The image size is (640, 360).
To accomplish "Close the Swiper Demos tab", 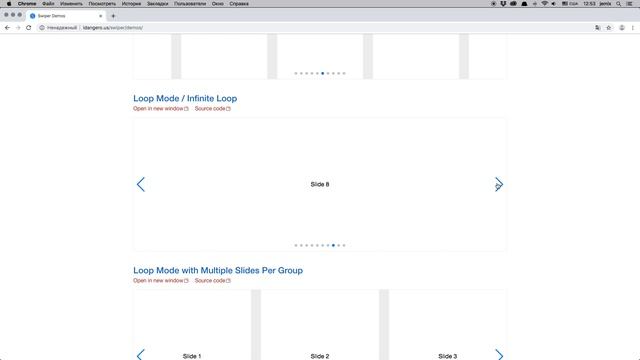I will tap(100, 16).
